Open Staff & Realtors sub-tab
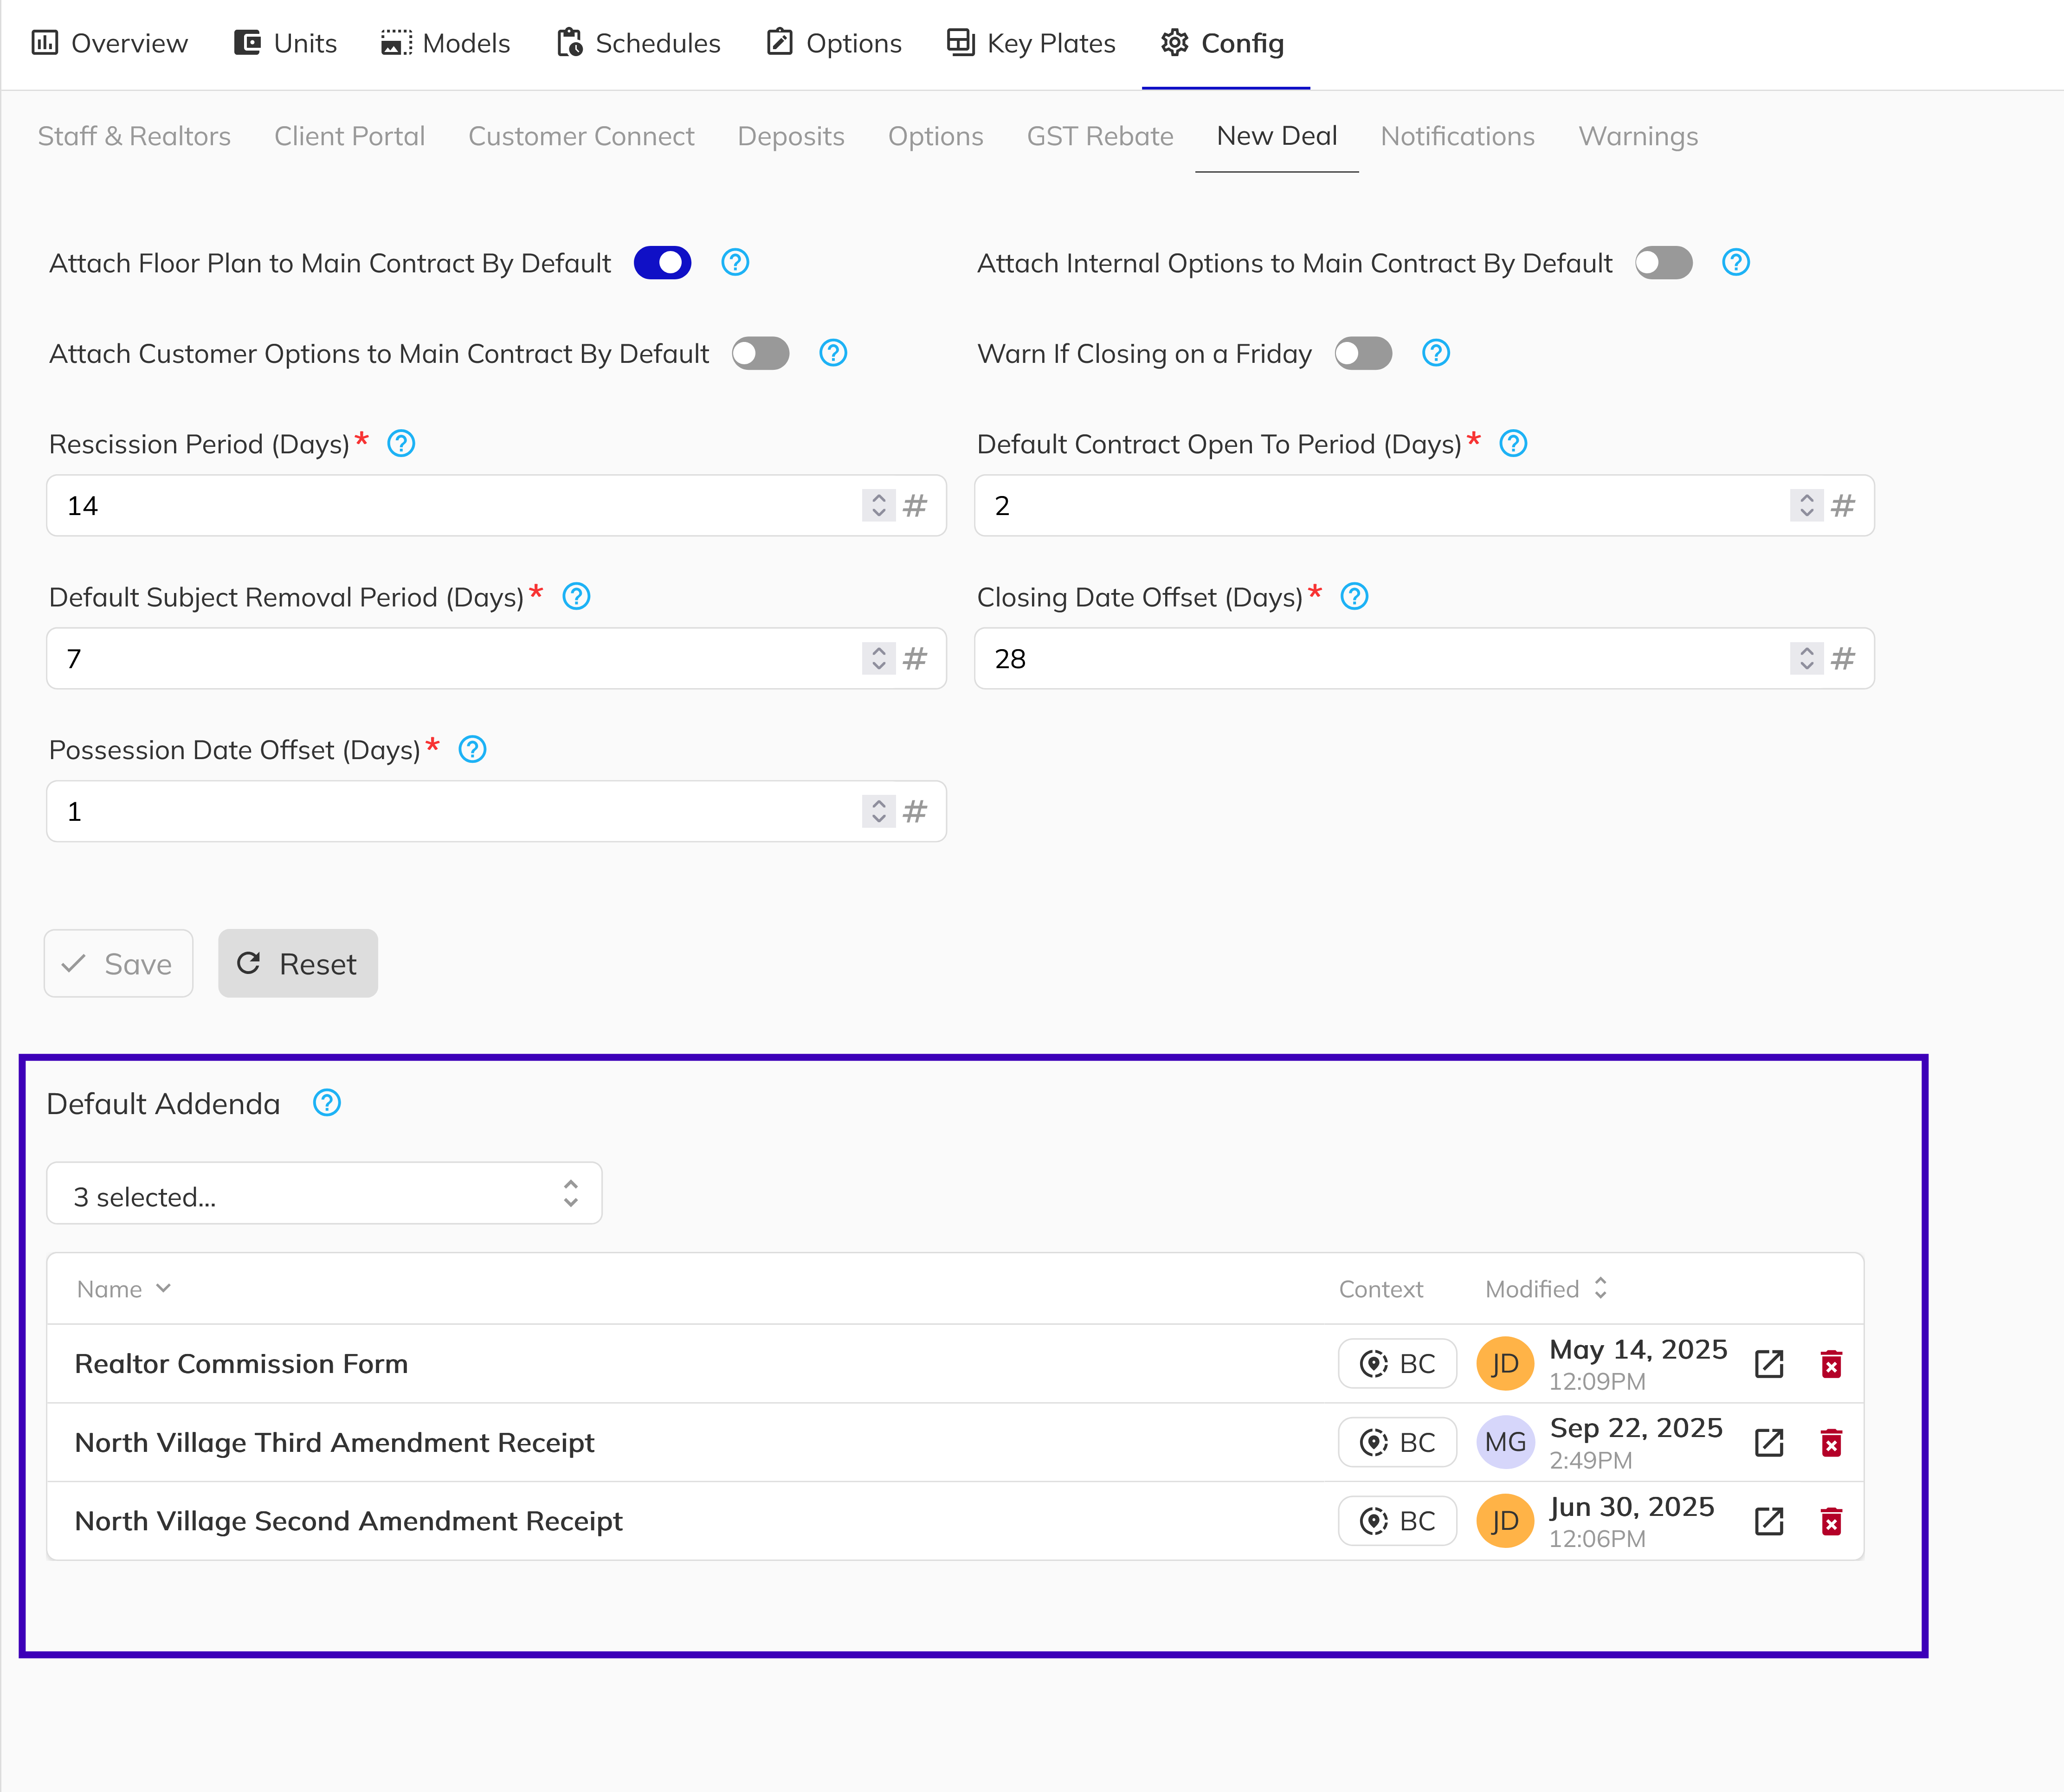The width and height of the screenshot is (2064, 1792). 134,136
